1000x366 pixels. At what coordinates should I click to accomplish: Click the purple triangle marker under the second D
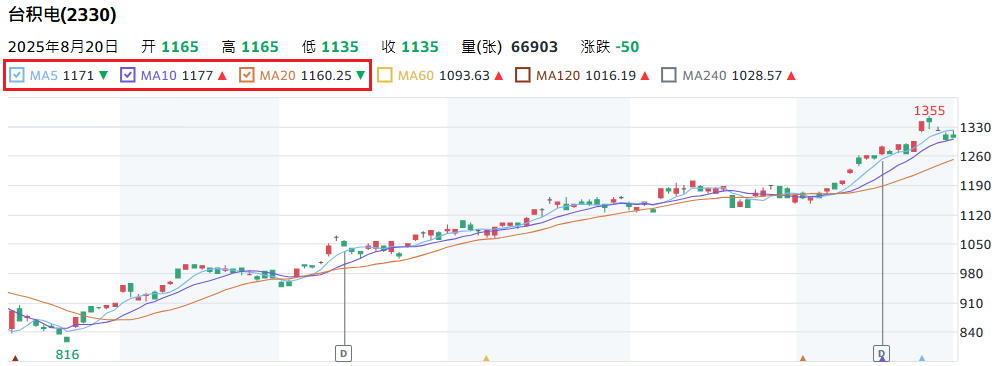coord(882,360)
